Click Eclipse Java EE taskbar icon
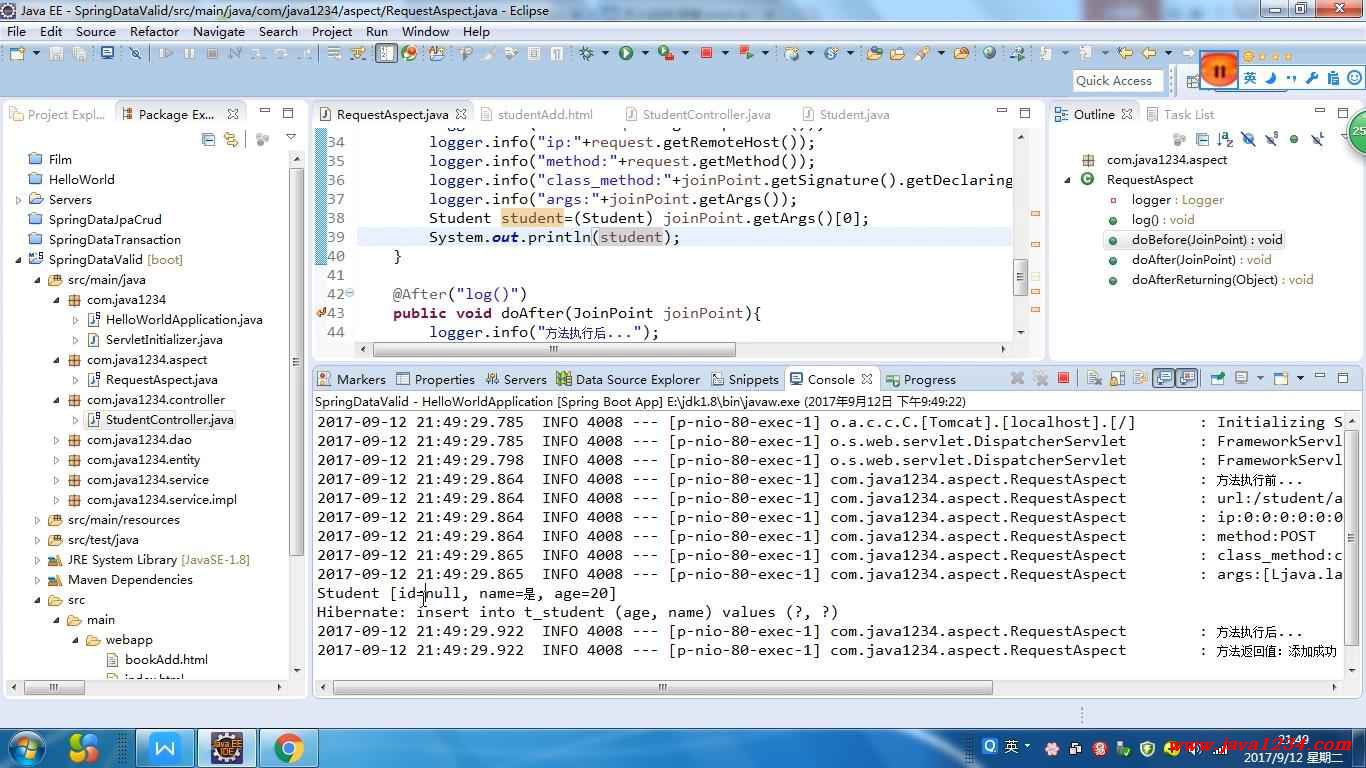The width and height of the screenshot is (1366, 768). pyautogui.click(x=227, y=747)
